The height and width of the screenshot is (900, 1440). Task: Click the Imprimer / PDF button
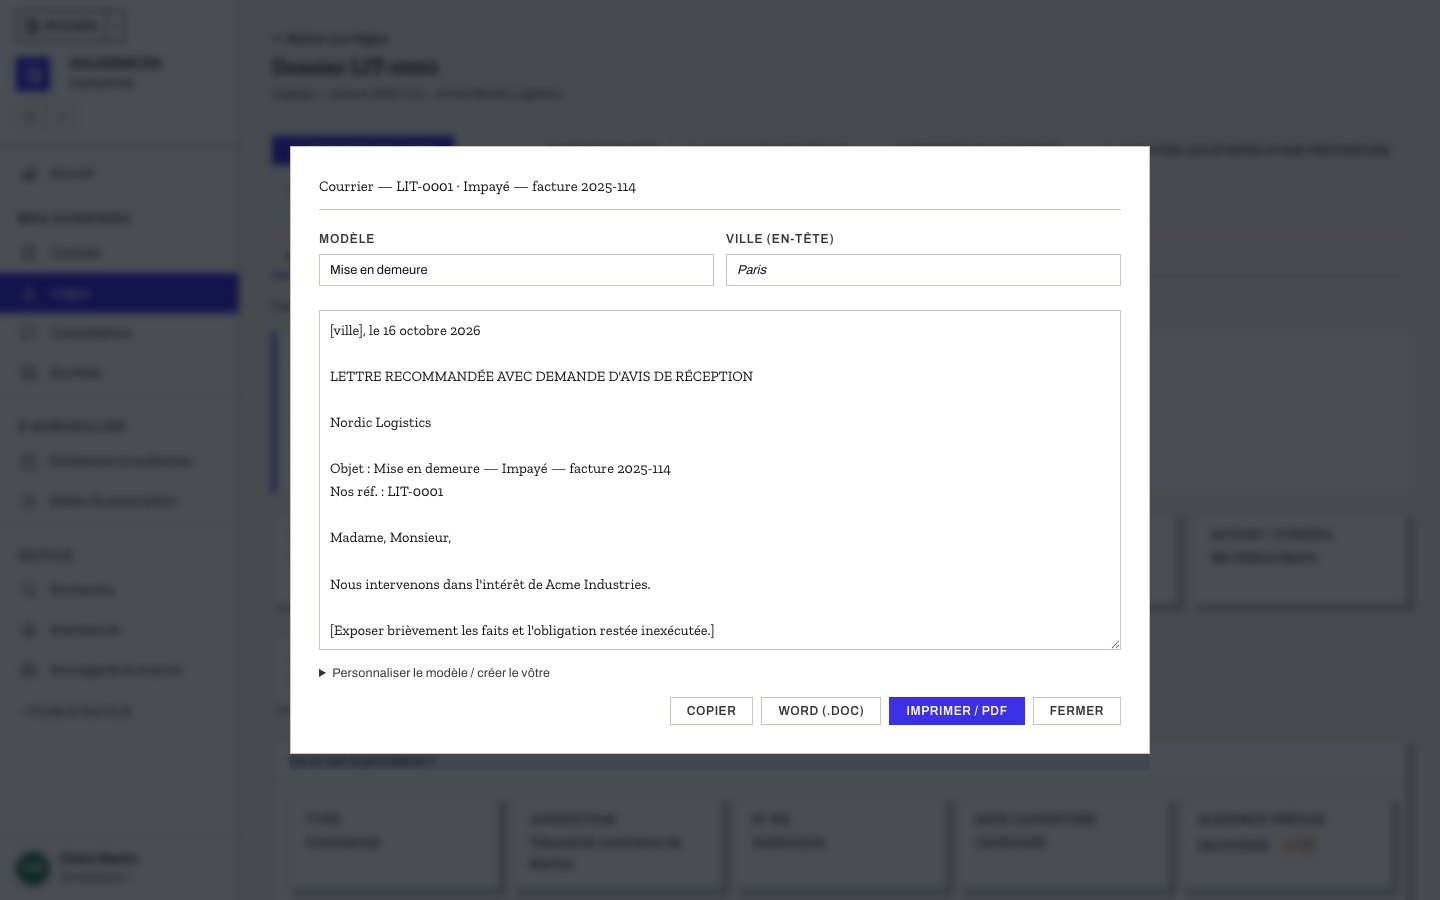pos(957,711)
